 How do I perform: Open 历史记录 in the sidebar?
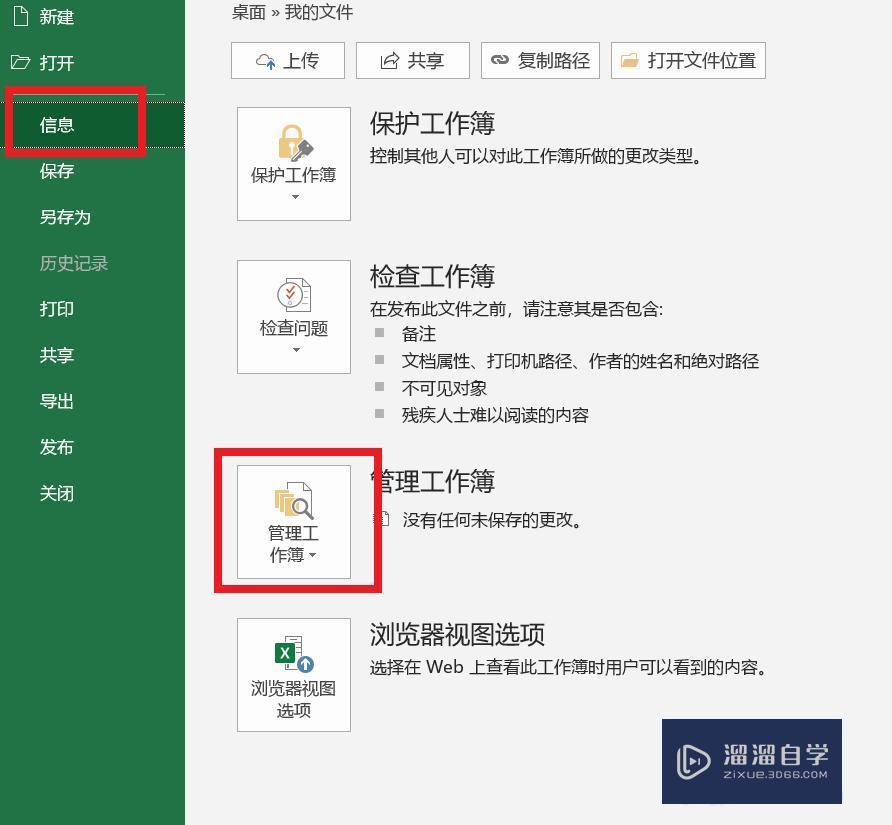(74, 263)
